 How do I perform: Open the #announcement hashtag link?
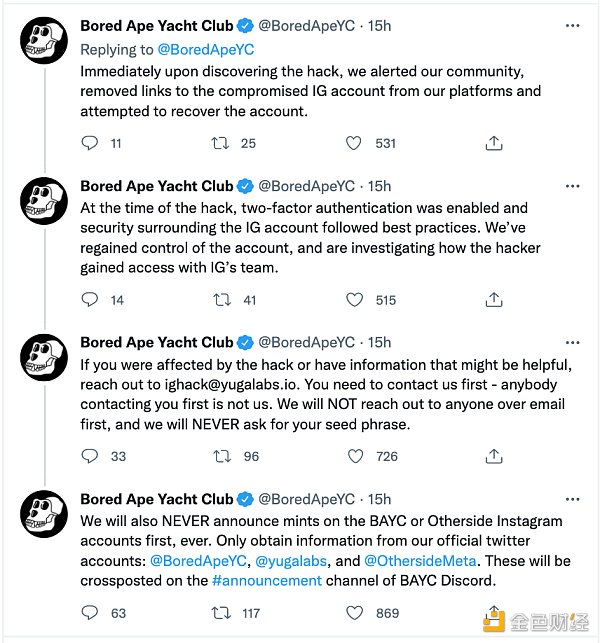pyautogui.click(x=267, y=580)
